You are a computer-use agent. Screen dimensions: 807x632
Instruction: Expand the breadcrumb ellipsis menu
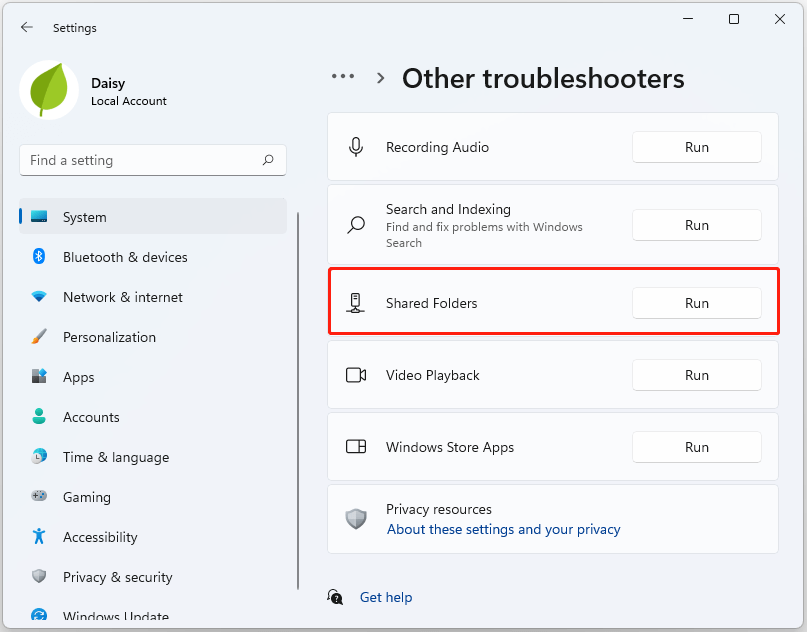coord(343,77)
